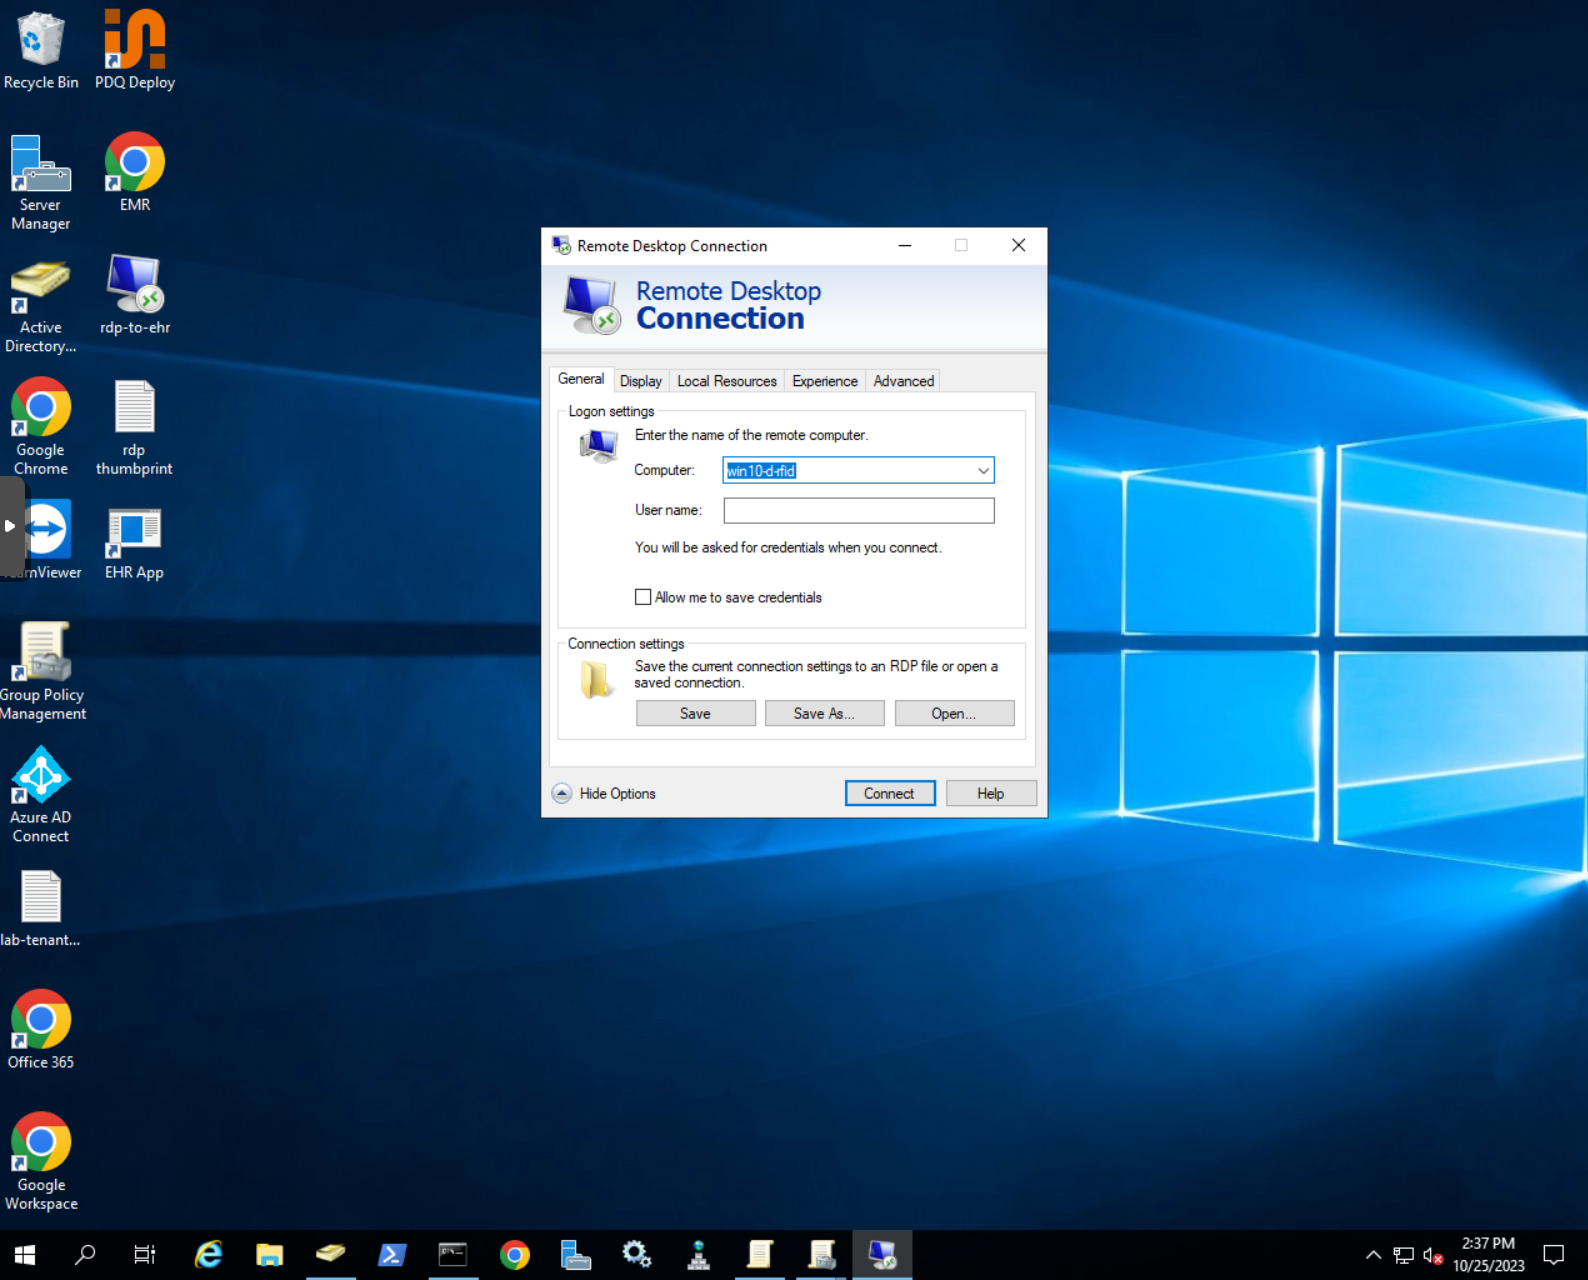Show hidden system tray icons
This screenshot has width=1588, height=1280.
click(1373, 1255)
